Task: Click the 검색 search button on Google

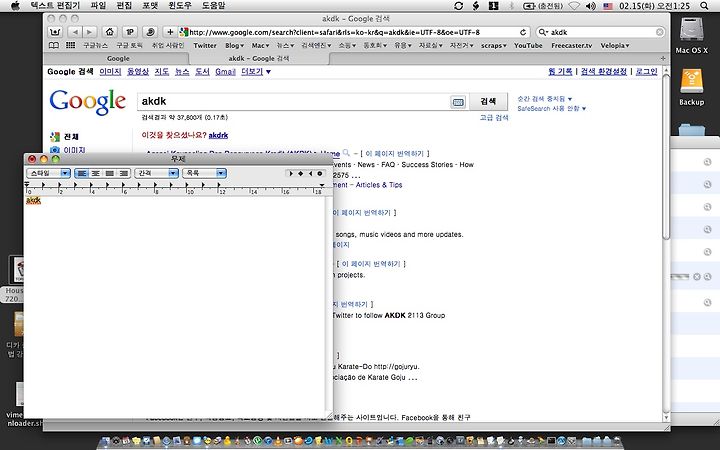Action: click(488, 101)
